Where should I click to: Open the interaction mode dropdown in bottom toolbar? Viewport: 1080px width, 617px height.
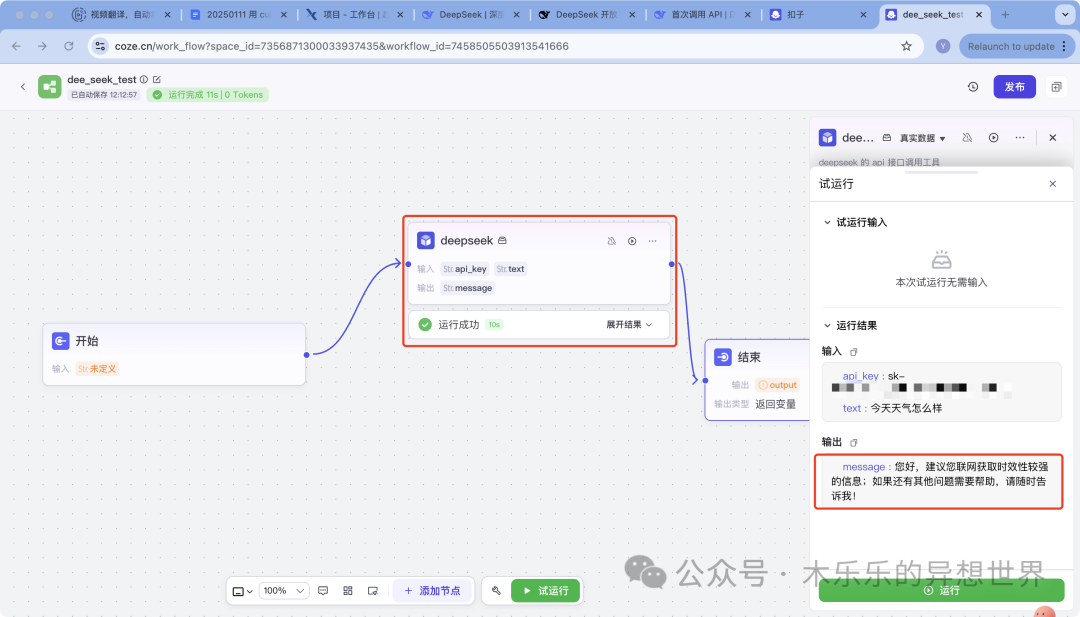[x=242, y=591]
